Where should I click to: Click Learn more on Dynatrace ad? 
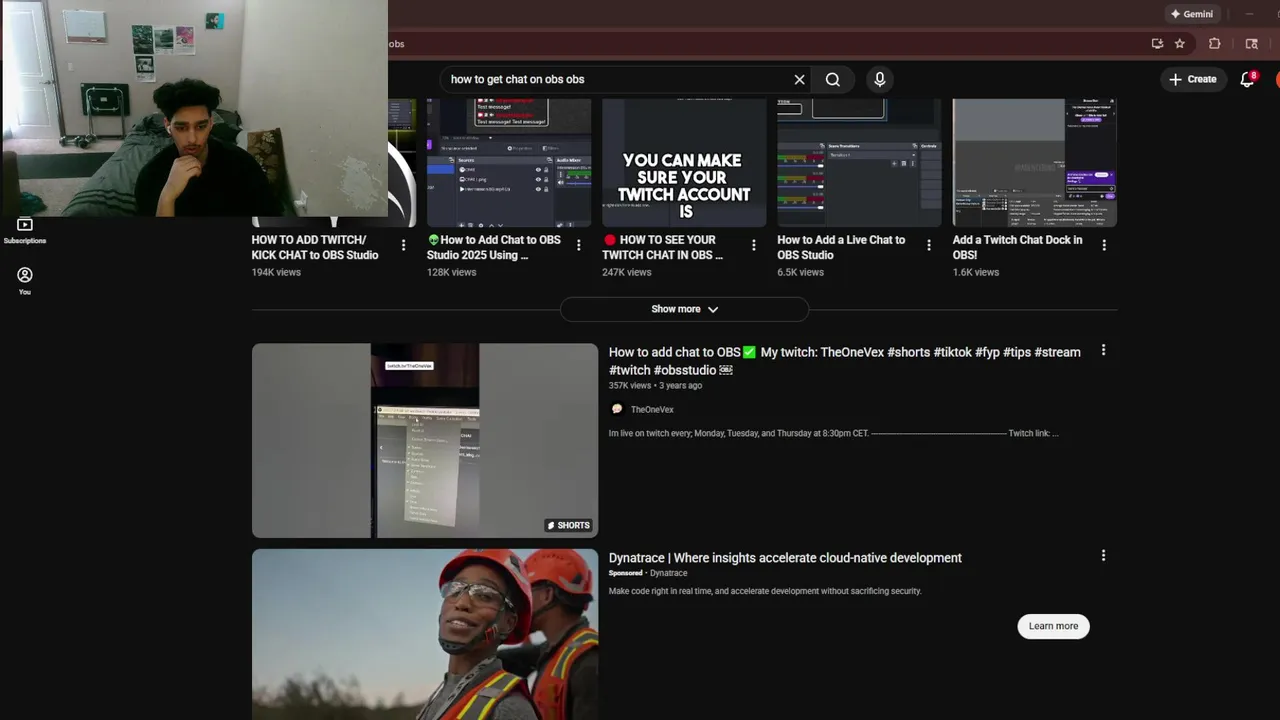[1053, 626]
